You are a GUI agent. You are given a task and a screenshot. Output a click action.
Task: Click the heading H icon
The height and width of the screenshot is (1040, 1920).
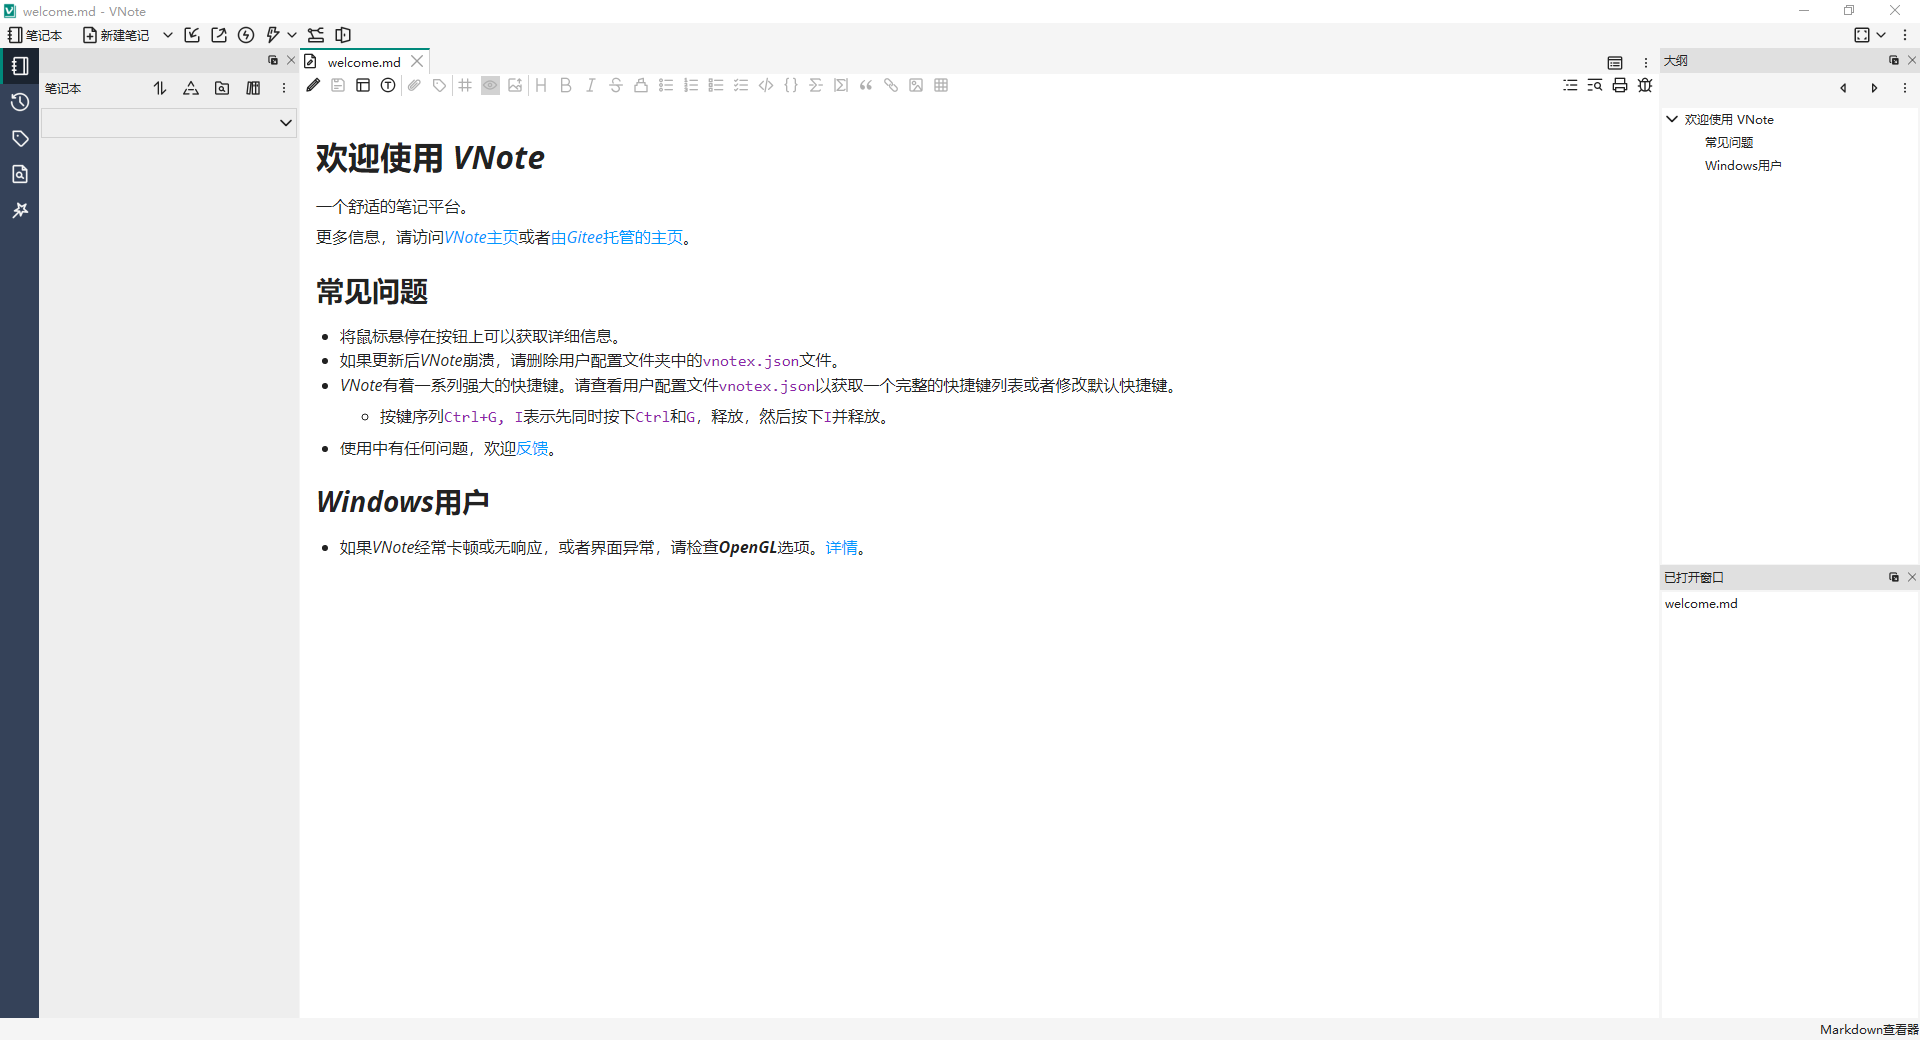[x=541, y=86]
